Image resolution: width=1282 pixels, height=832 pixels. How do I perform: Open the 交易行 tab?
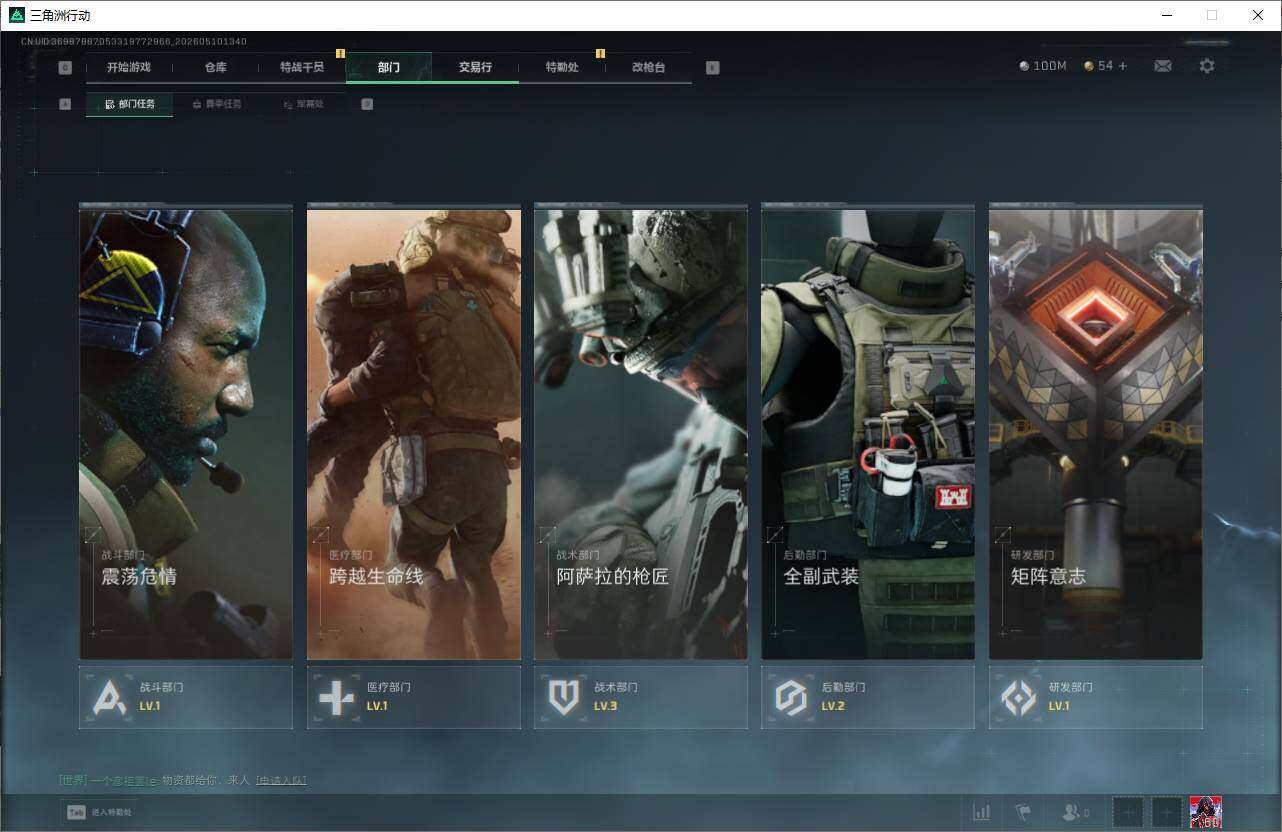point(475,67)
